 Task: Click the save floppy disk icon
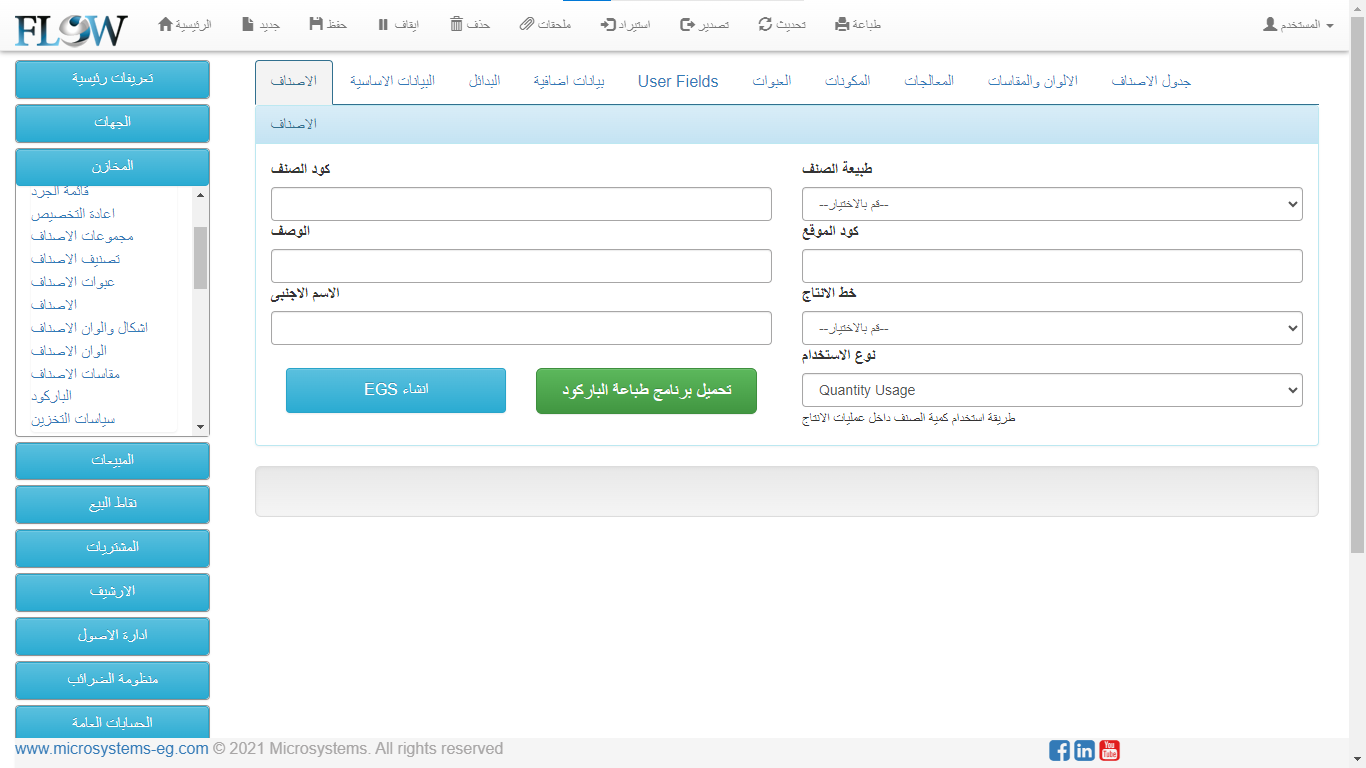click(x=316, y=24)
